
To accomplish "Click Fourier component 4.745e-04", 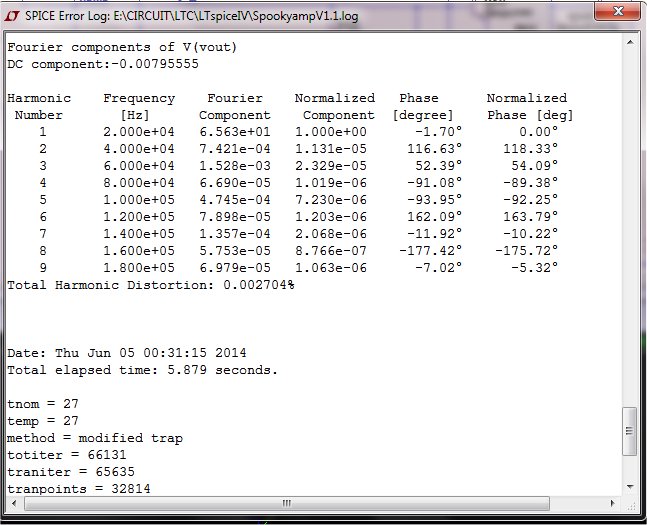I will pos(235,200).
